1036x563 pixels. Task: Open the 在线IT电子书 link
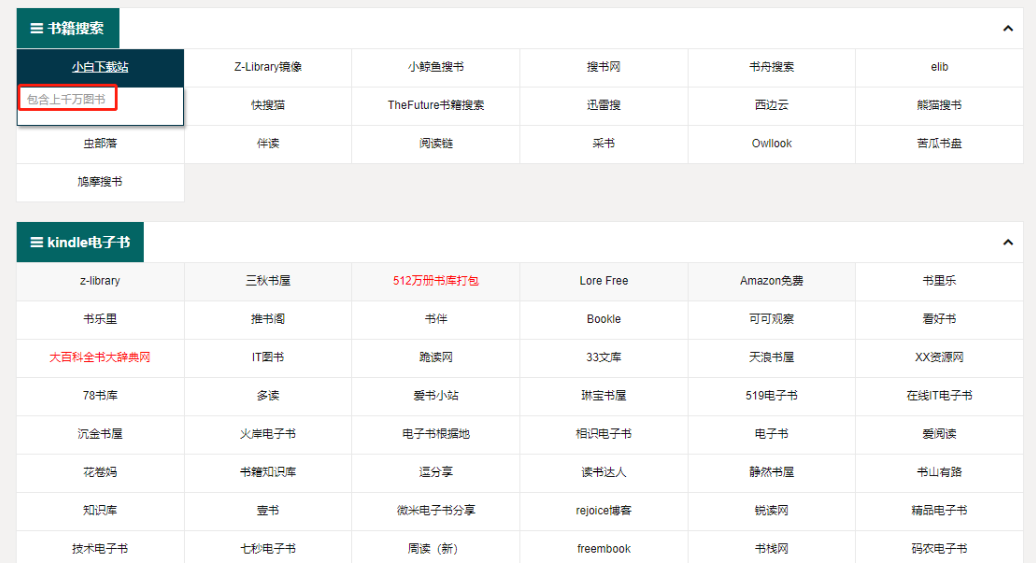pyautogui.click(x=940, y=396)
